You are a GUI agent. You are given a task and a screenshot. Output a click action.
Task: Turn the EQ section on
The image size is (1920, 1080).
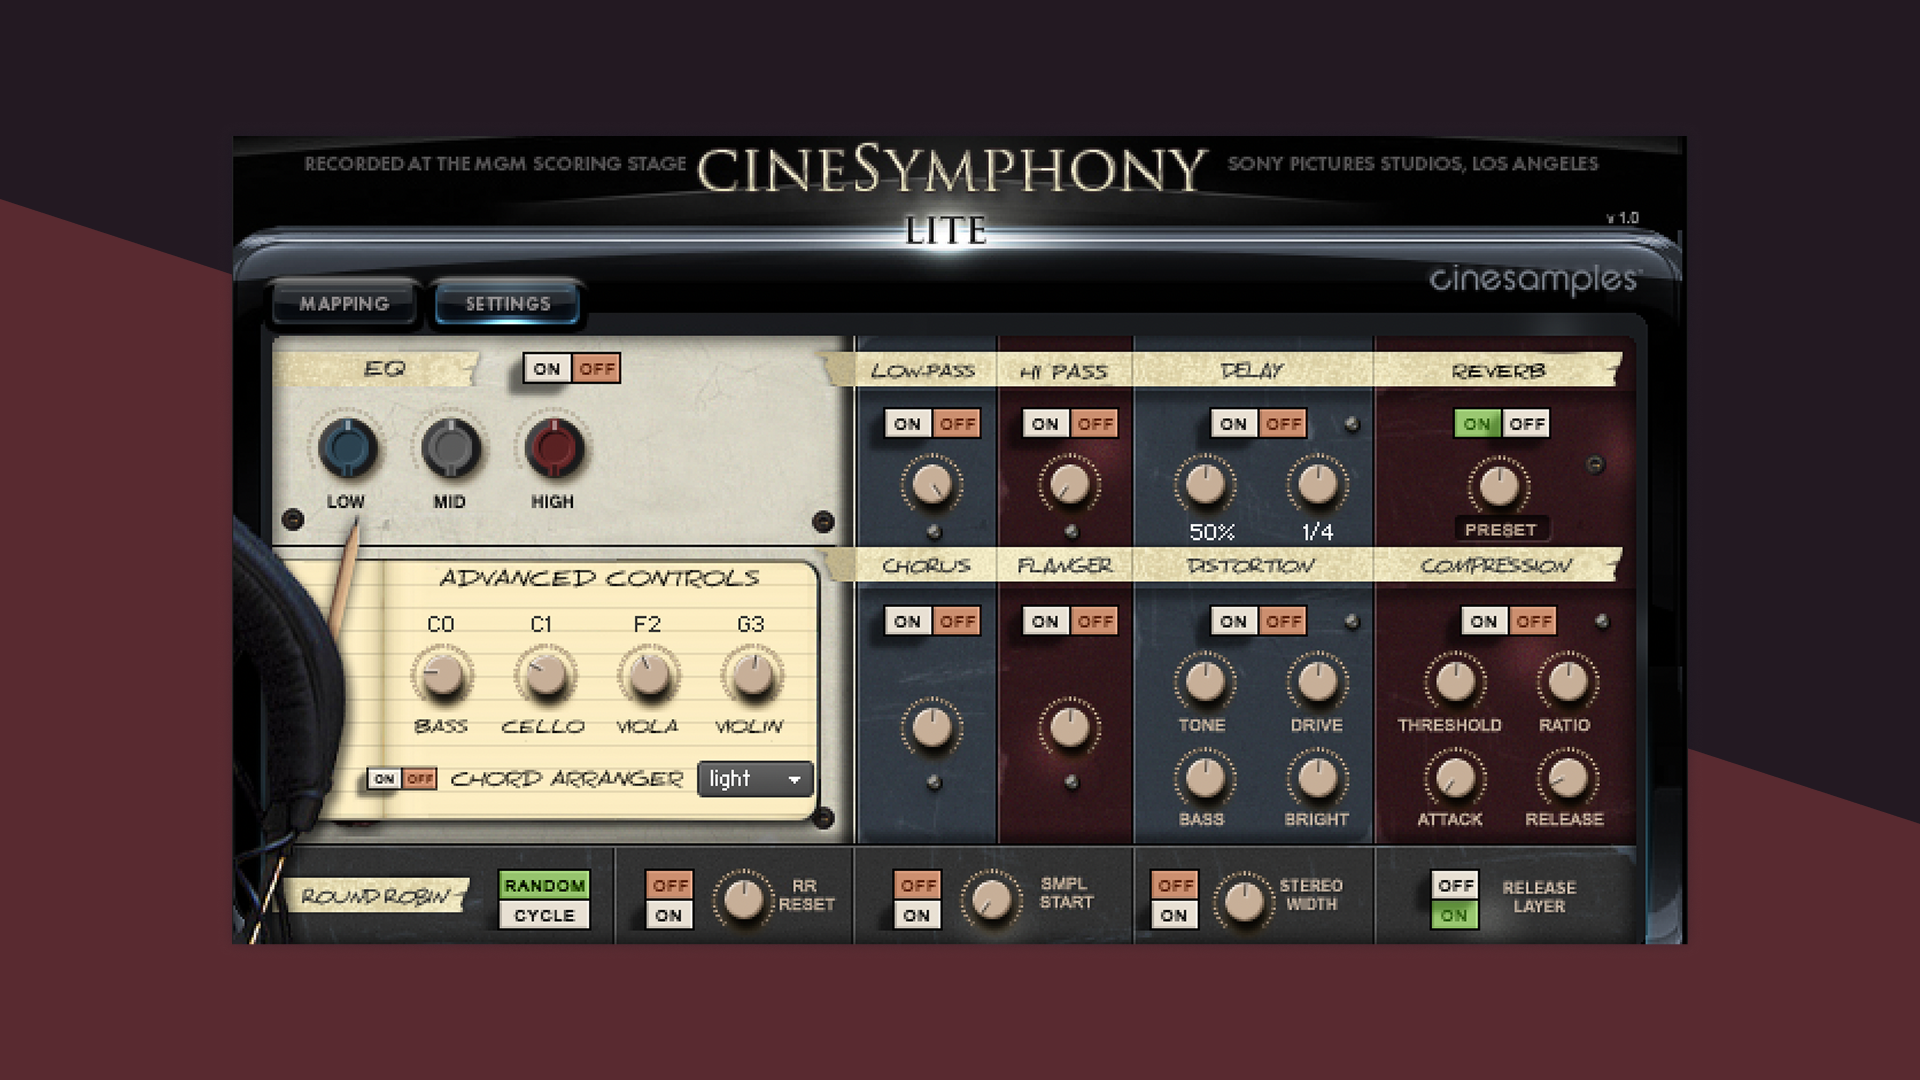click(546, 368)
